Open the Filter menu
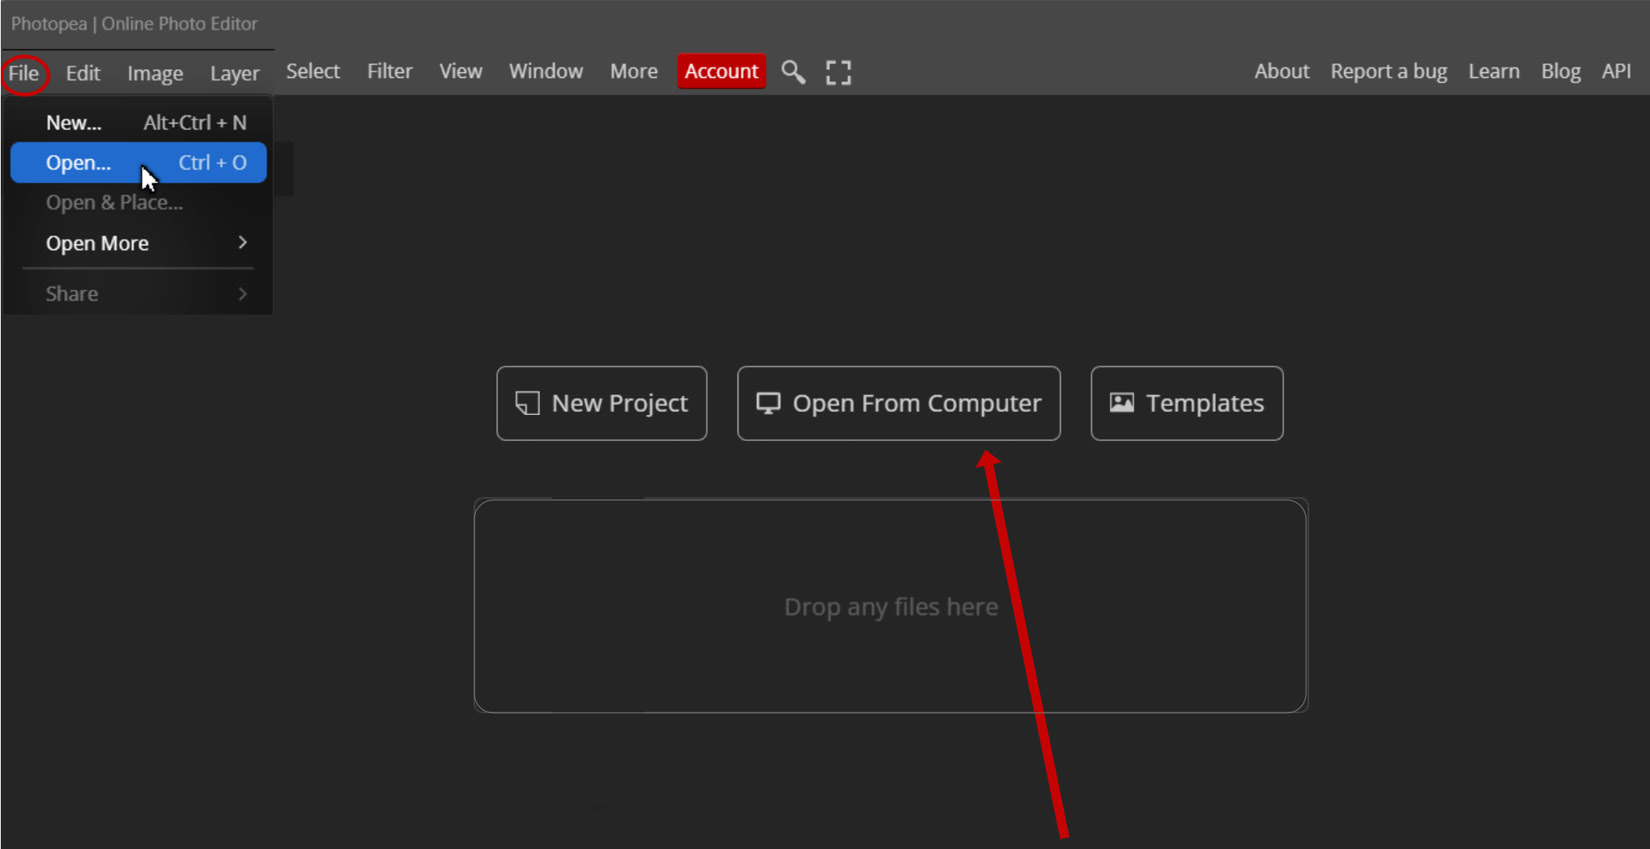 tap(390, 71)
